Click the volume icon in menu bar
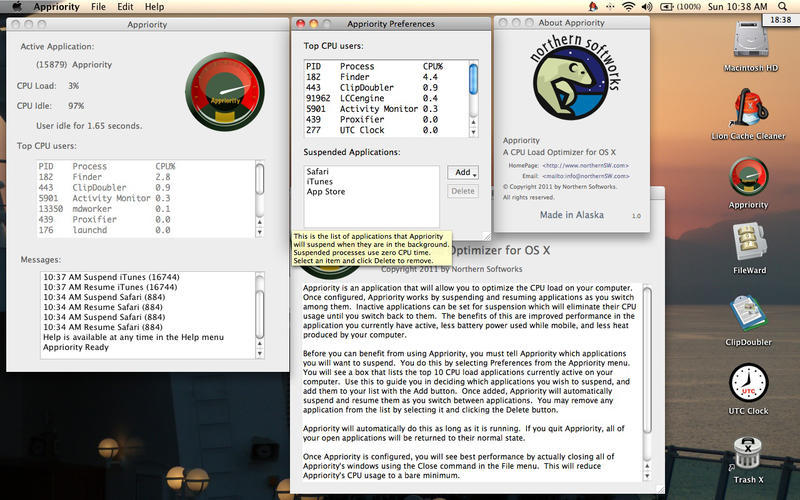800x500 pixels. tap(647, 7)
